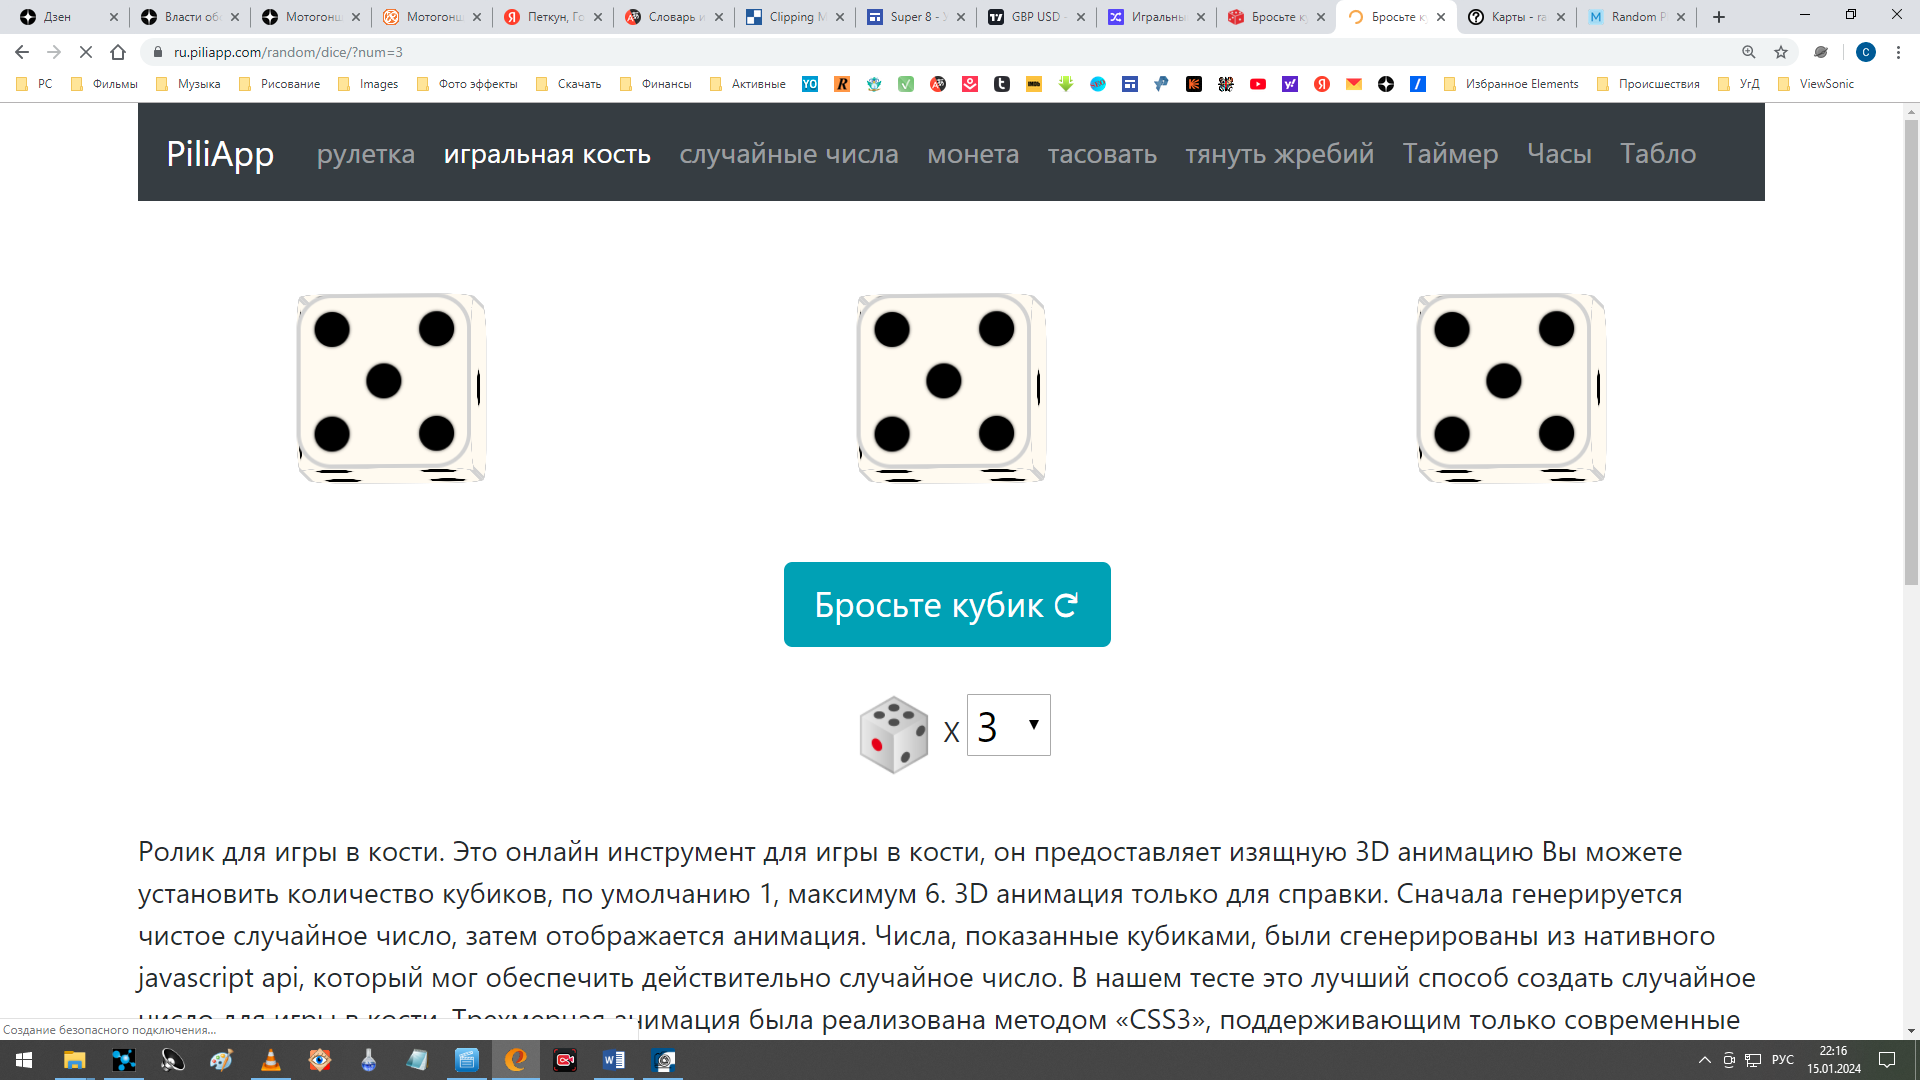Open the YouTube bookmark icon

(x=1258, y=84)
